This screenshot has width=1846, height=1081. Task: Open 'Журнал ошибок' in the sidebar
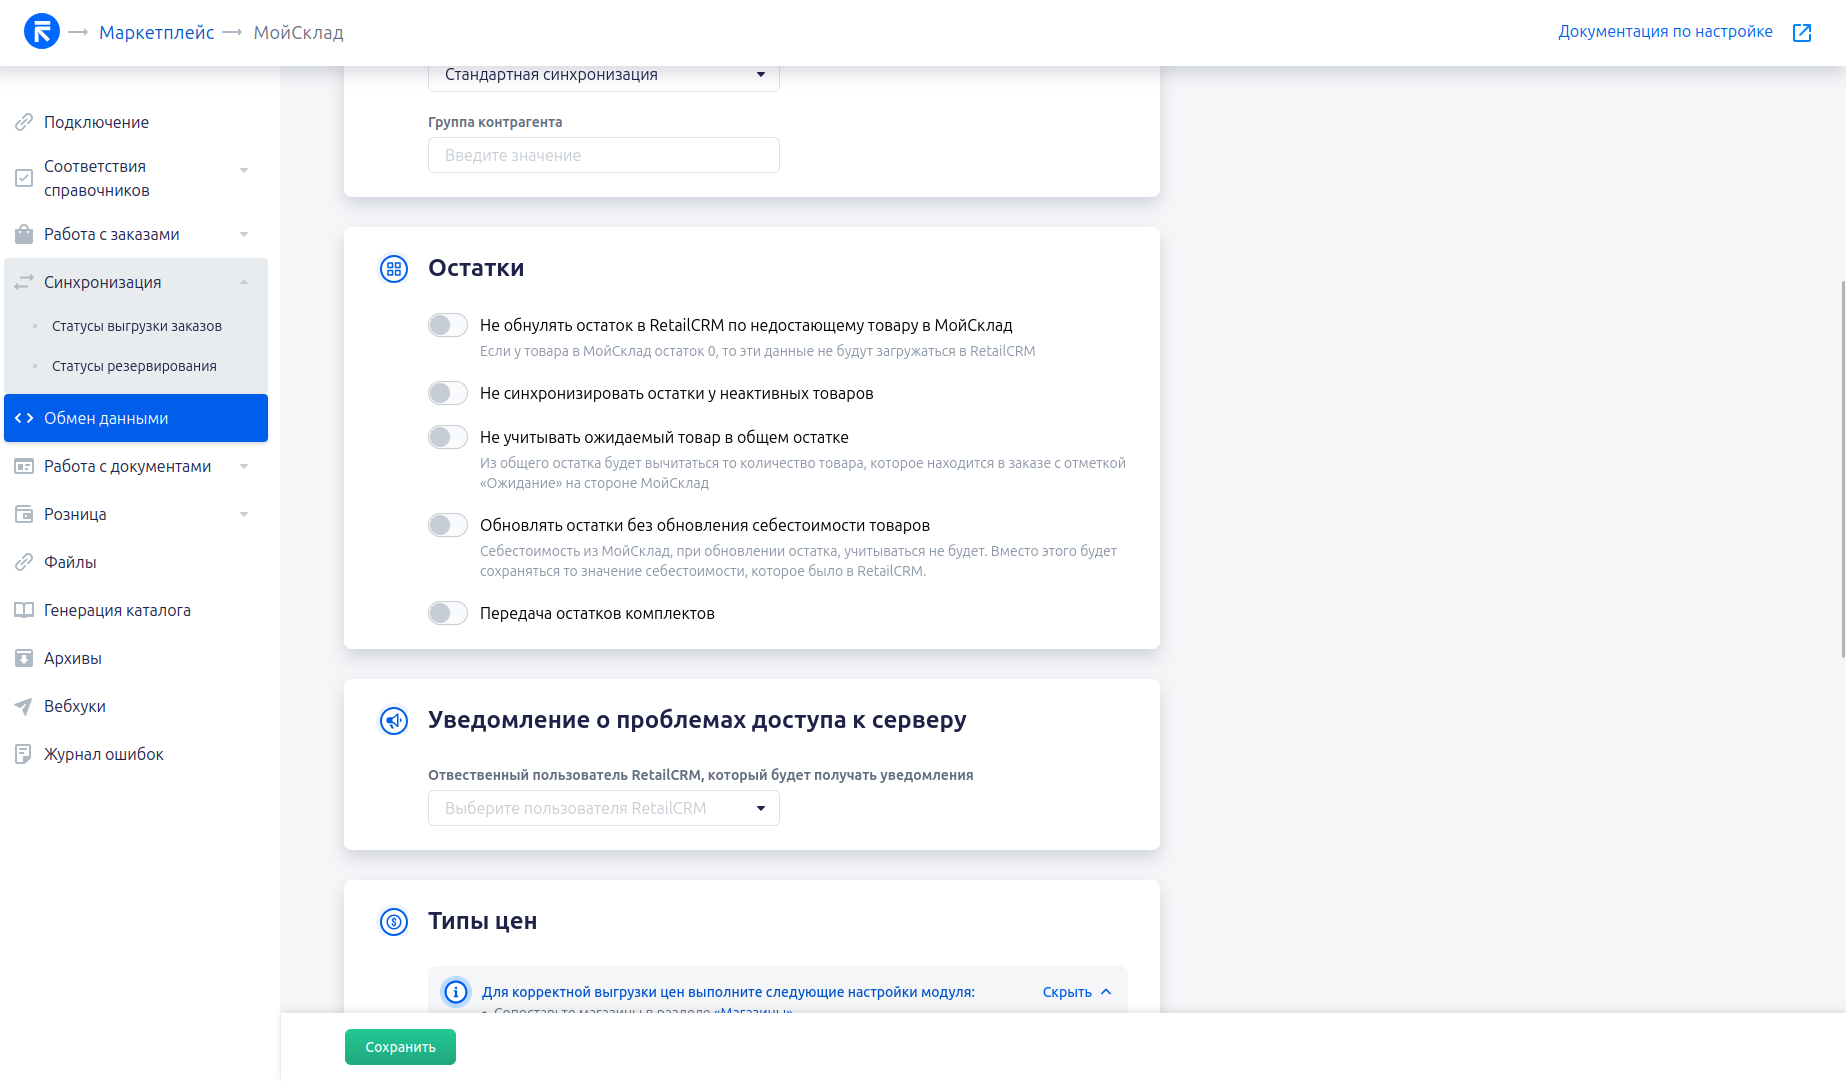(103, 755)
